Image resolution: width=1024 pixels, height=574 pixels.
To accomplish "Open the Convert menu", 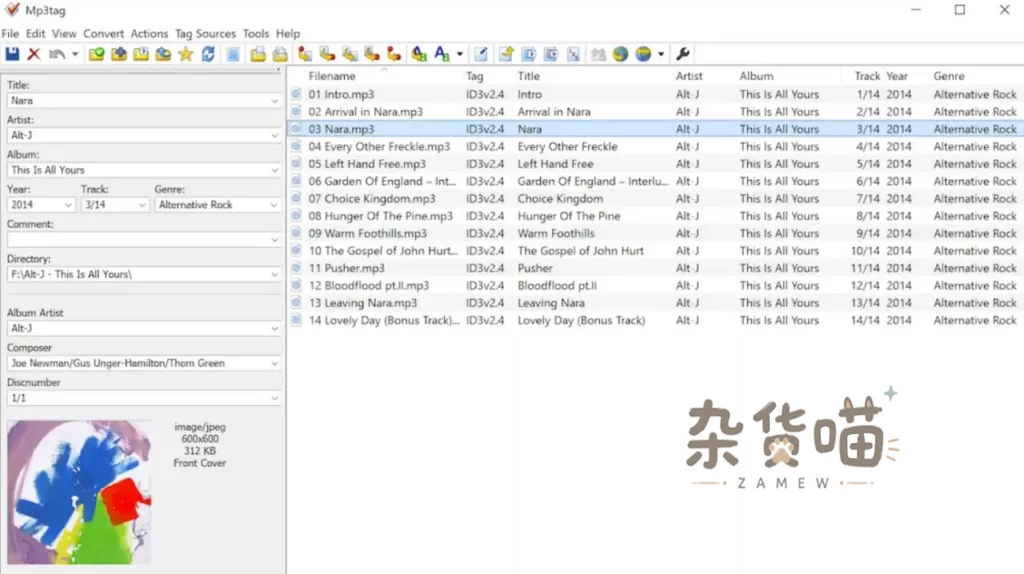I will (x=103, y=33).
